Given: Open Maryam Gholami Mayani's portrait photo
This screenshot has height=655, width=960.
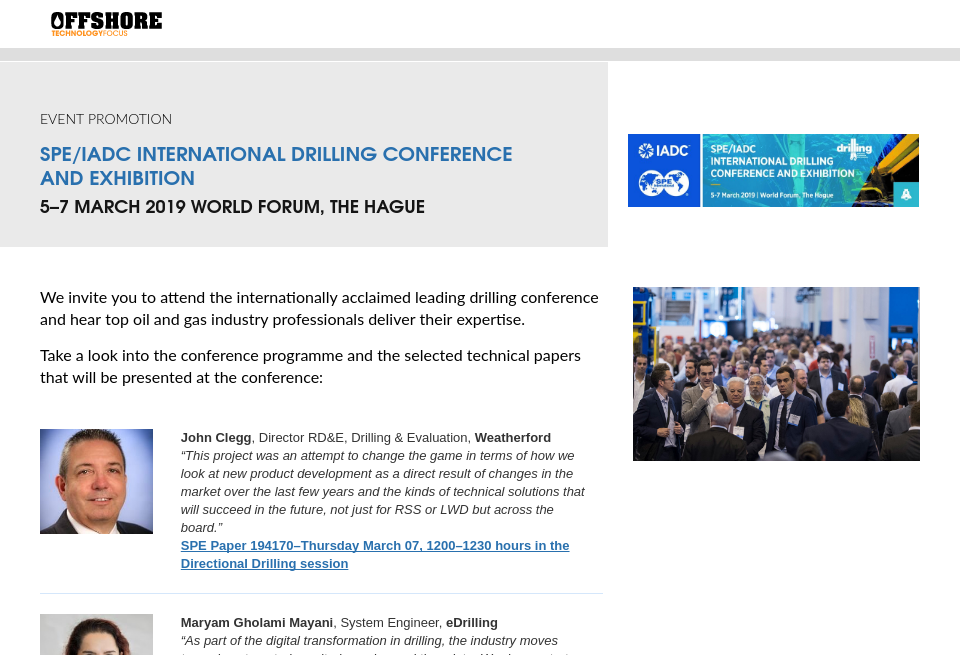Looking at the screenshot, I should pyautogui.click(x=96, y=634).
